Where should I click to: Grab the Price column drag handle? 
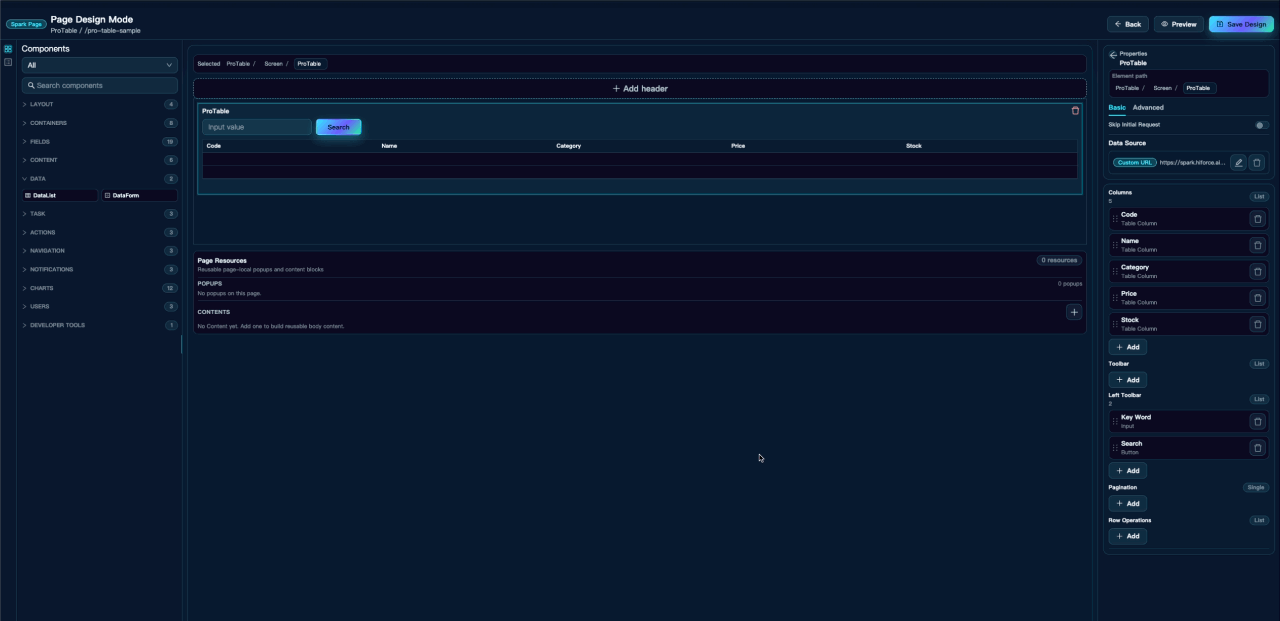point(1115,298)
